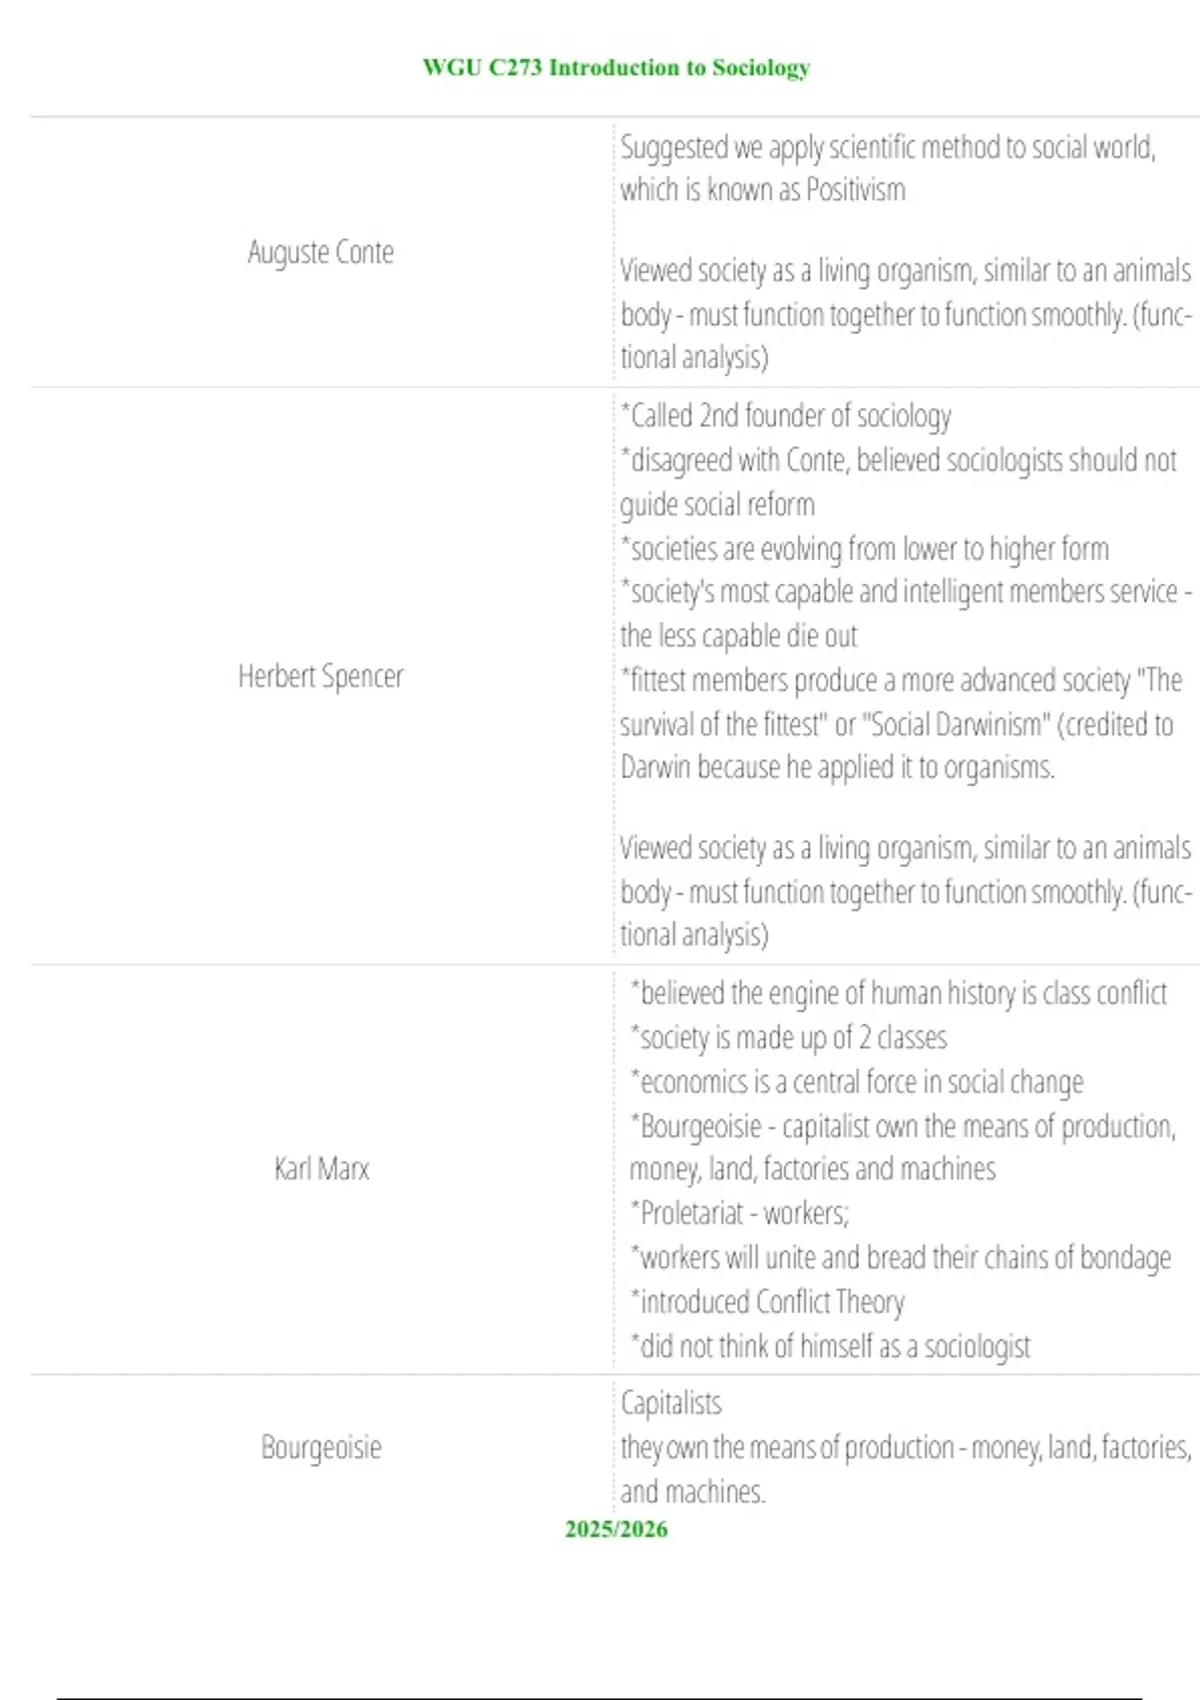The height and width of the screenshot is (1700, 1200).
Task: Select the Auguste Conte term cell
Action: [321, 252]
